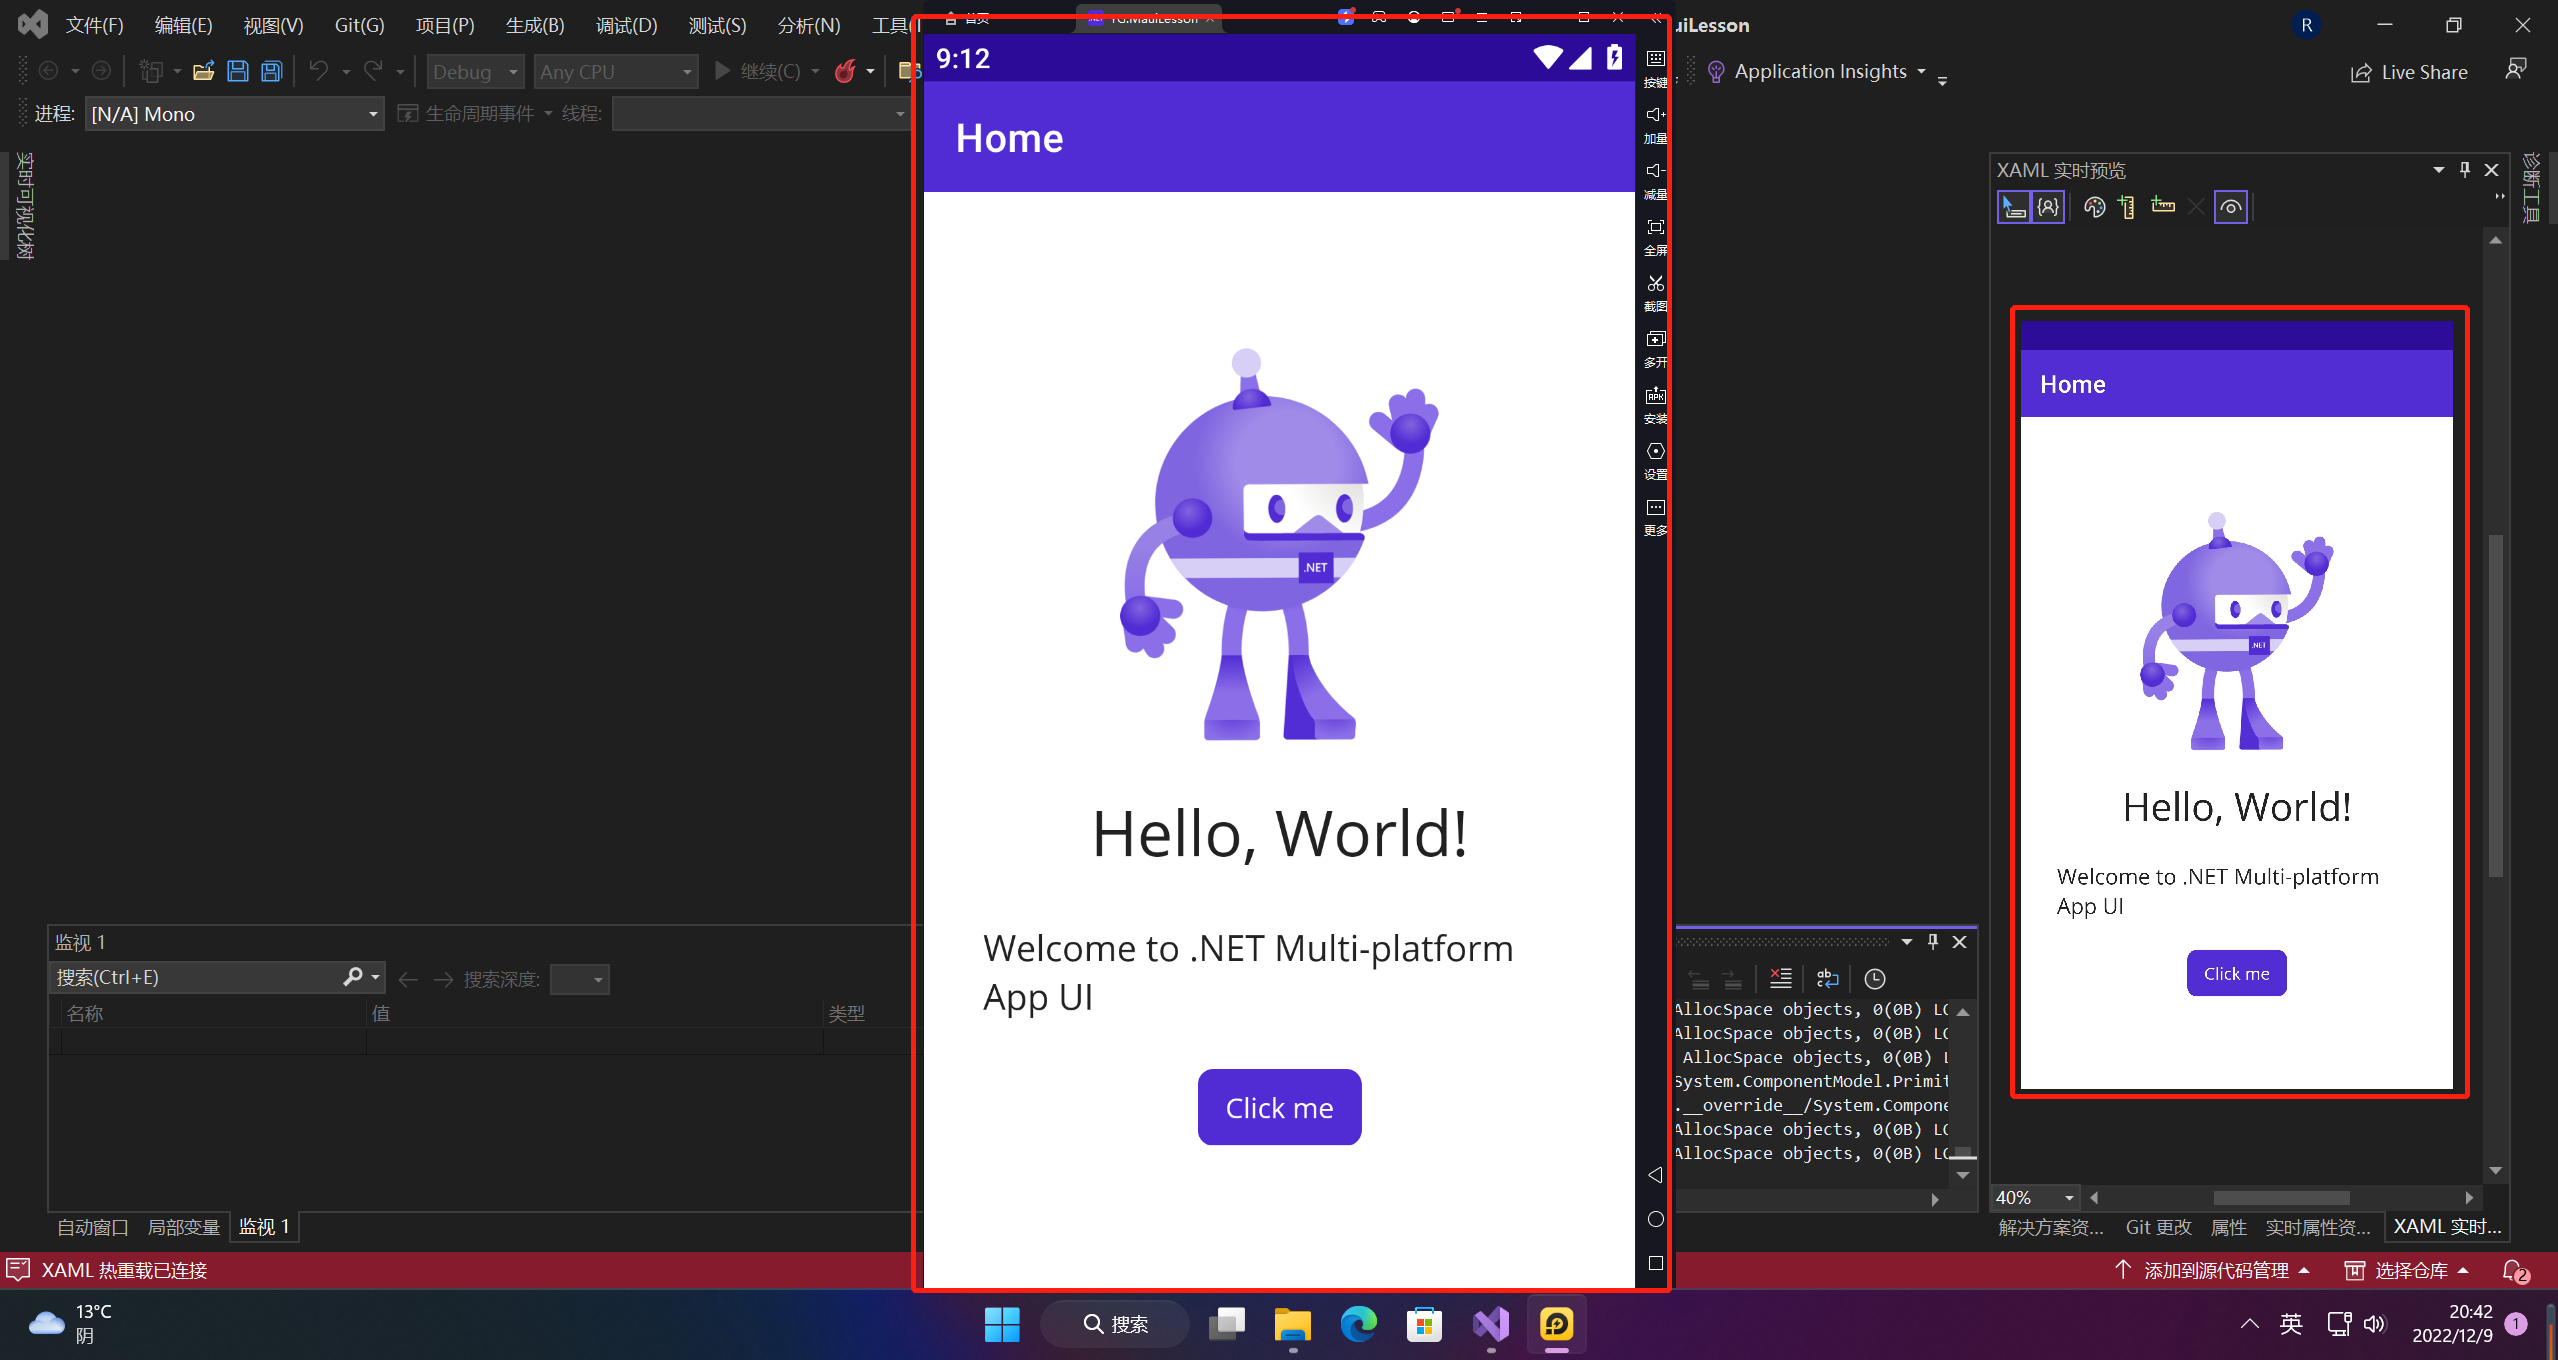This screenshot has width=2558, height=1360.
Task: Click the emulator's Click me button
Action: pos(1279,1107)
